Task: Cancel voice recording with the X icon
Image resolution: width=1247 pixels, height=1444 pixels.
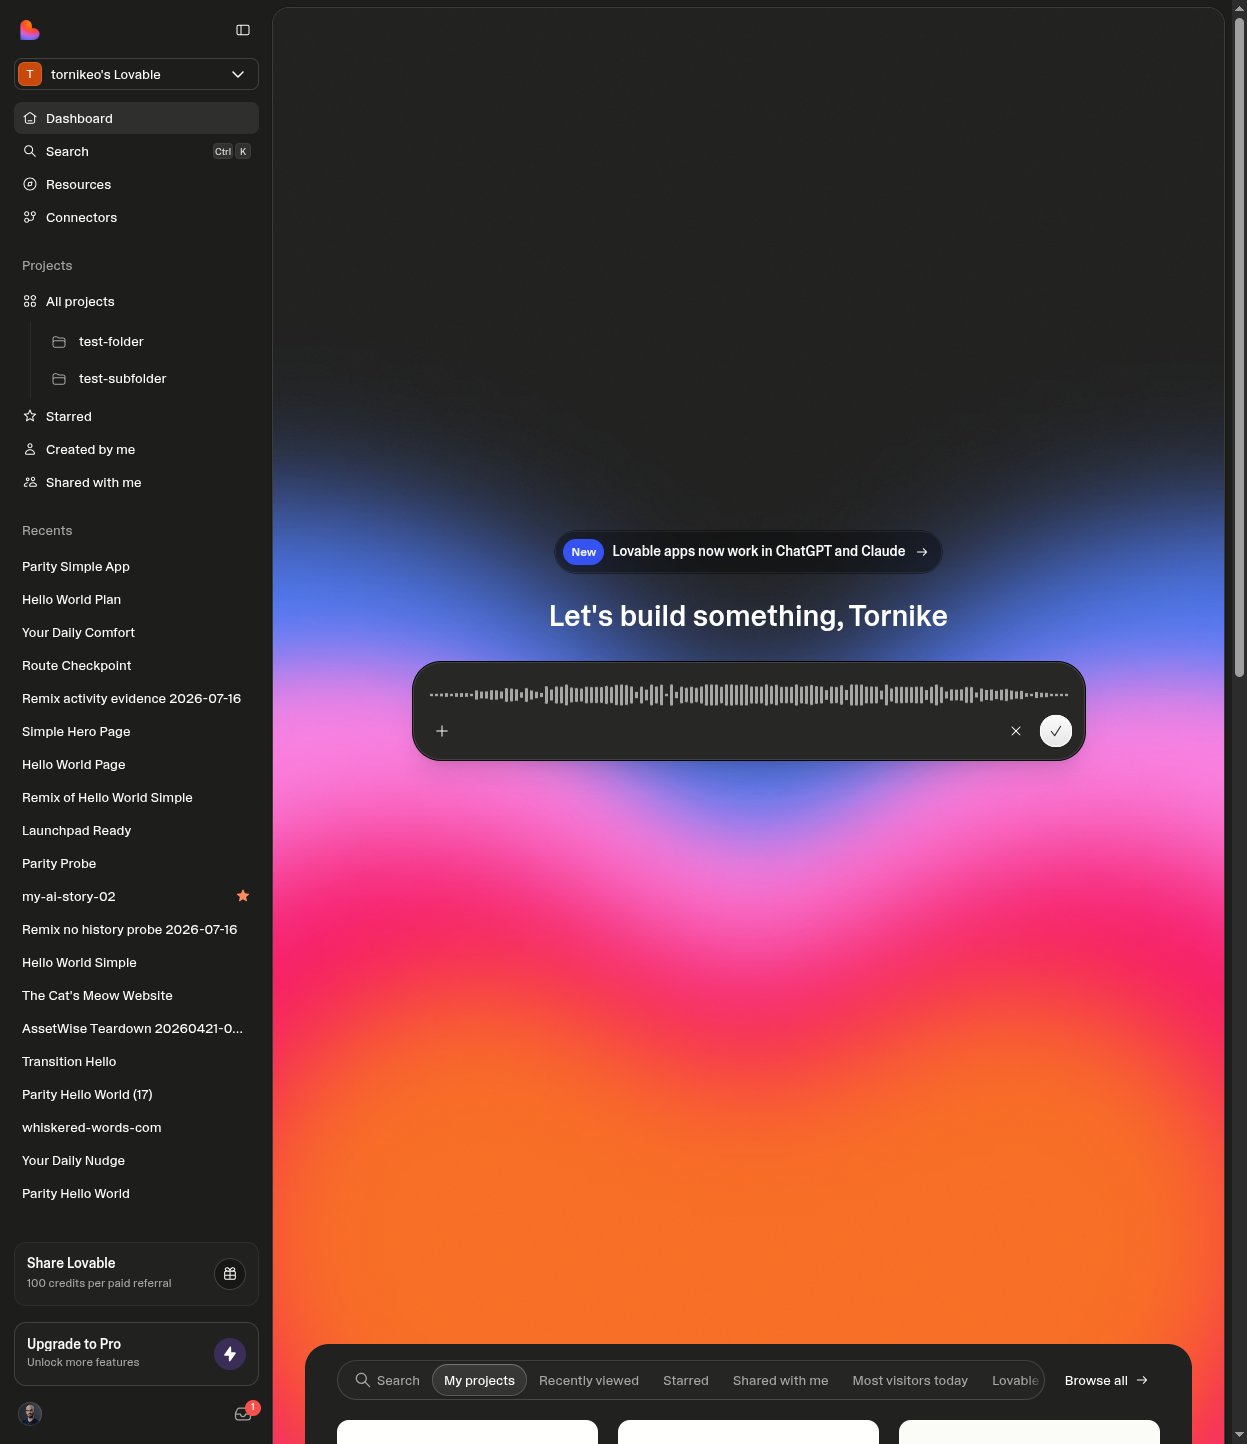Action: (x=1016, y=731)
